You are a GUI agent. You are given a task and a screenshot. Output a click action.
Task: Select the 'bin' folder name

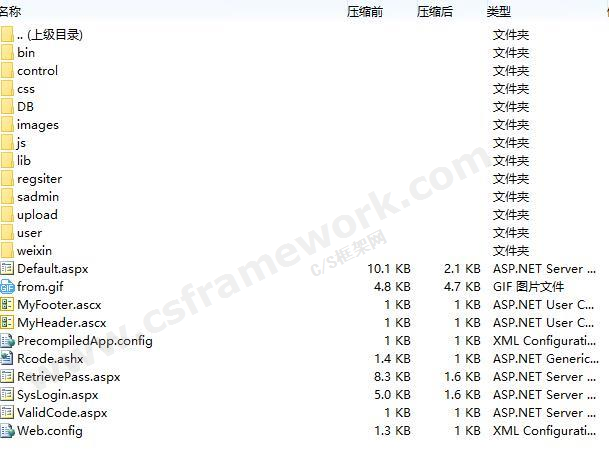click(x=26, y=52)
